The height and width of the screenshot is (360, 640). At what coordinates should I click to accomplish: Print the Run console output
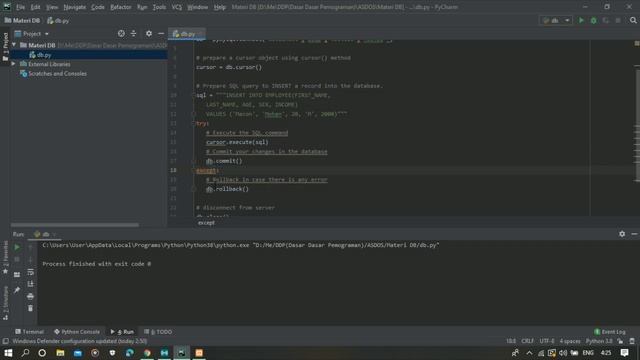[x=30, y=296]
